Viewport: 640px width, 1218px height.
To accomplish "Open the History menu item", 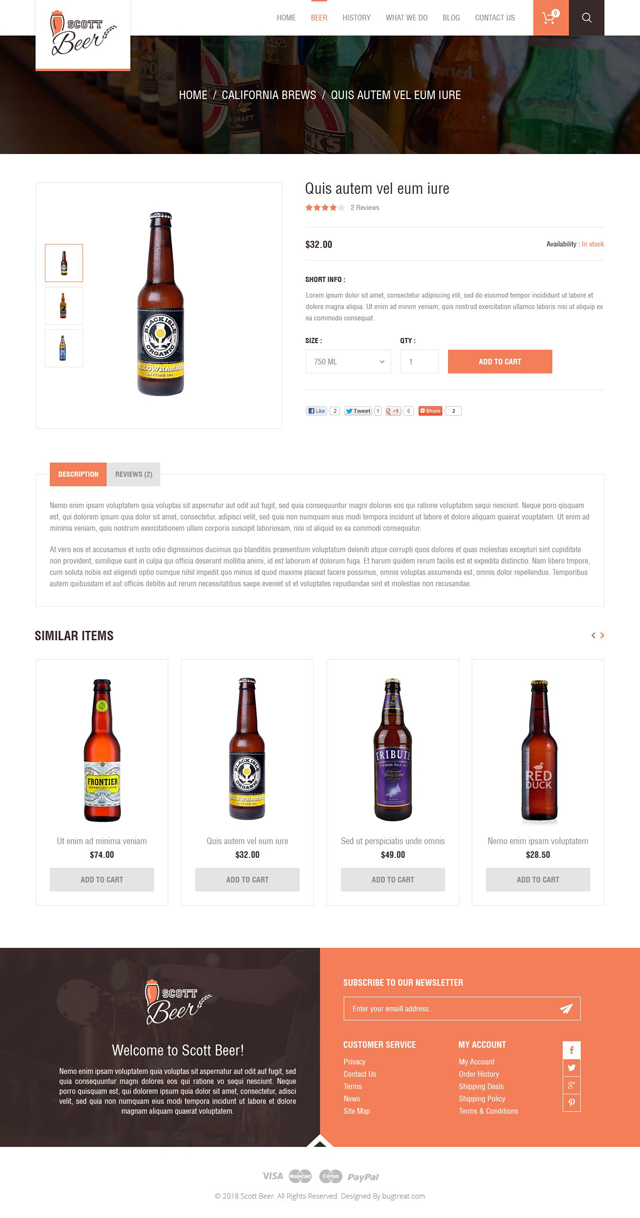I will click(x=356, y=18).
